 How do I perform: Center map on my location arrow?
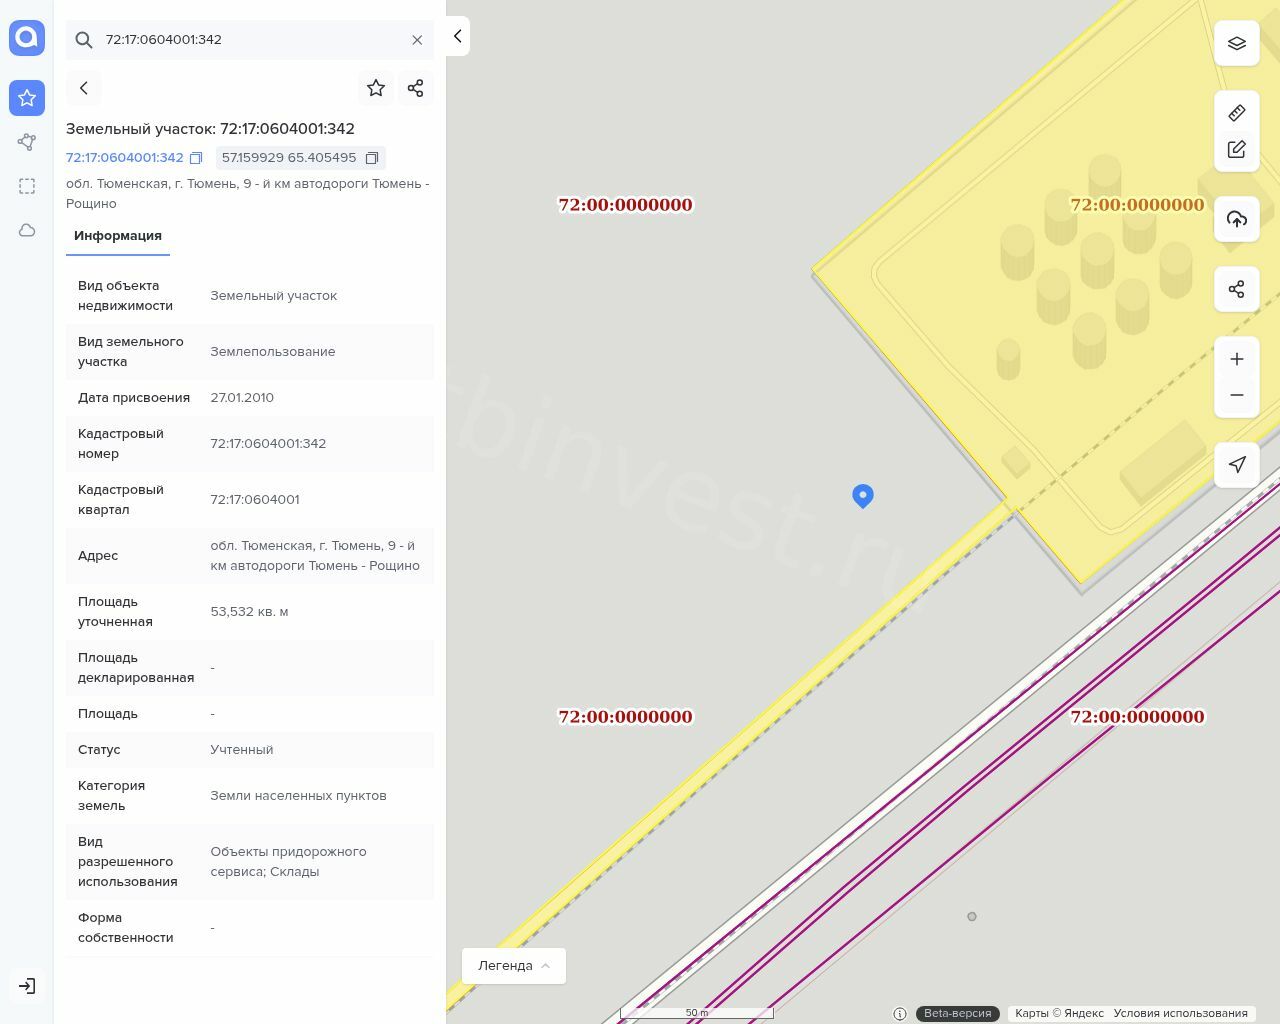tap(1236, 464)
